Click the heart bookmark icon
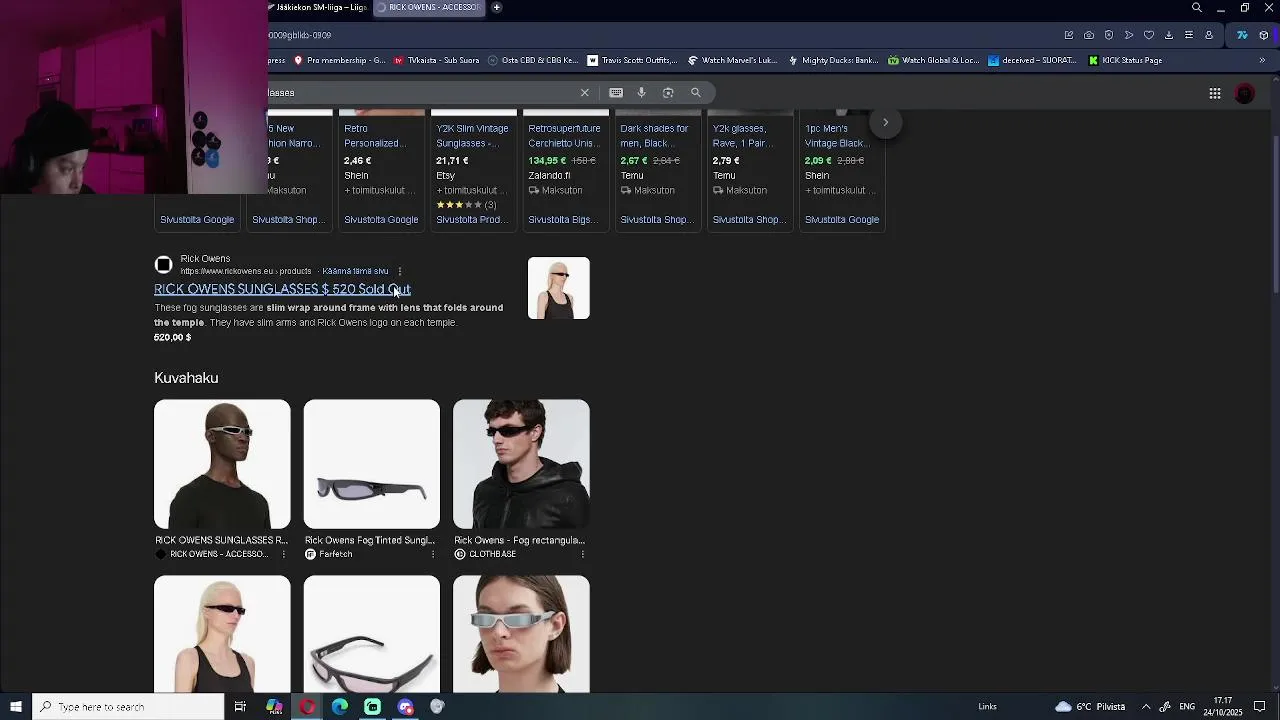 (x=1149, y=35)
